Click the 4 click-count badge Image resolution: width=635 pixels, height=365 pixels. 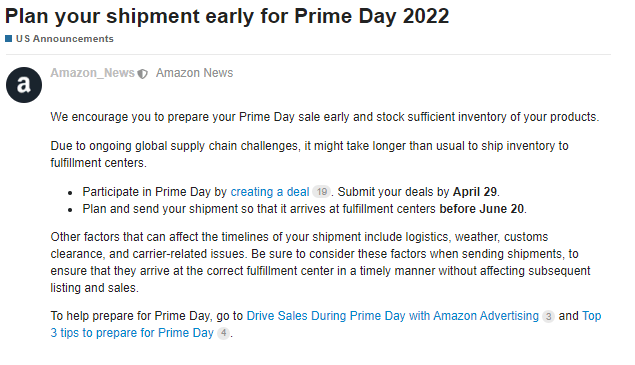[223, 333]
